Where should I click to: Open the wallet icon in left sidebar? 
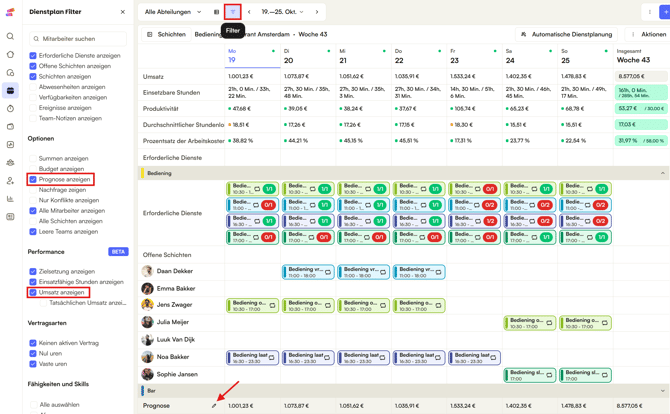(10, 126)
